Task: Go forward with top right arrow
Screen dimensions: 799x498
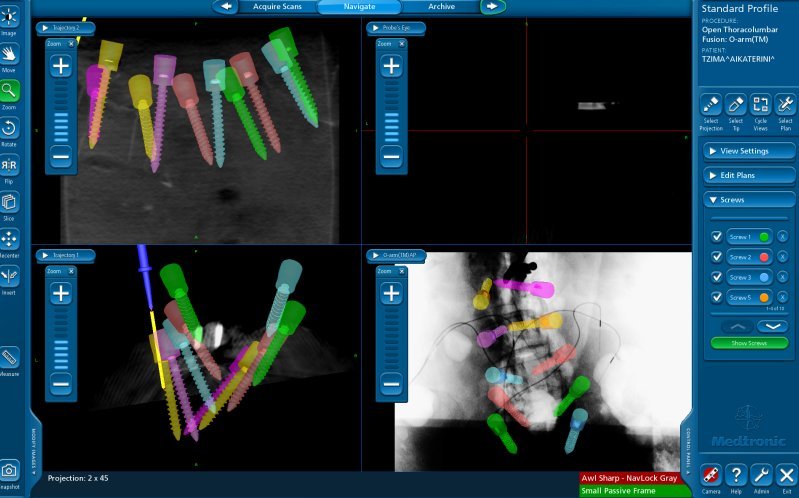Action: click(492, 7)
